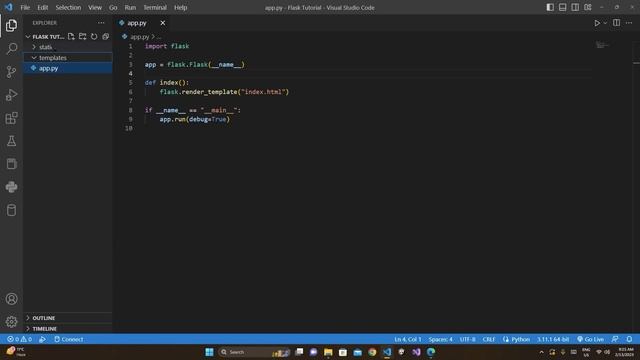Open the Python extension icon in activity bar

[x=11, y=187]
